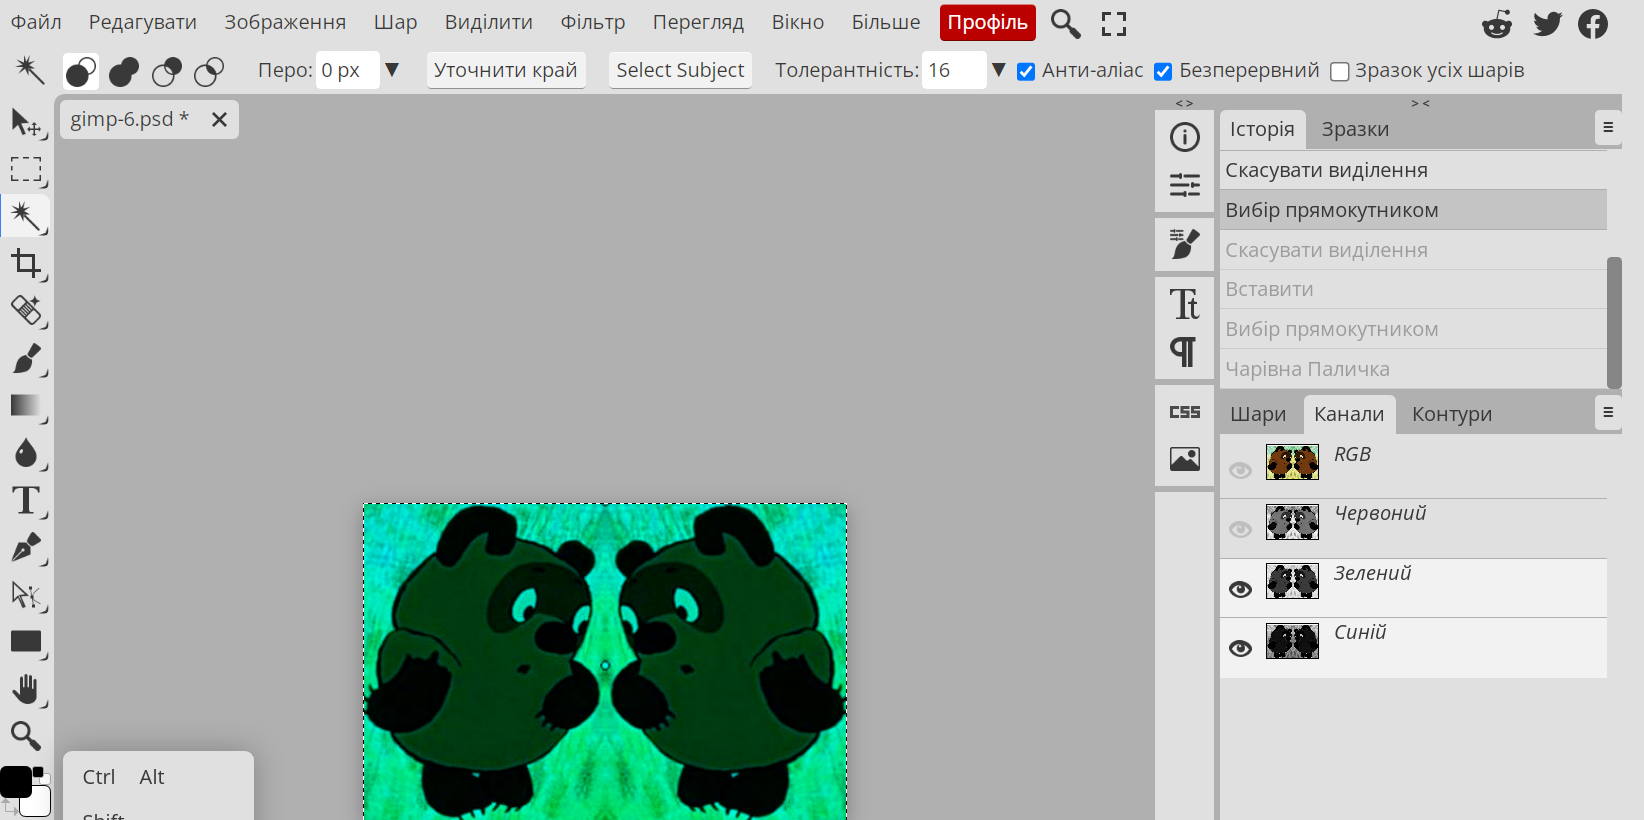Open the Толерантність dropdown arrow
This screenshot has width=1644, height=820.
coord(998,70)
